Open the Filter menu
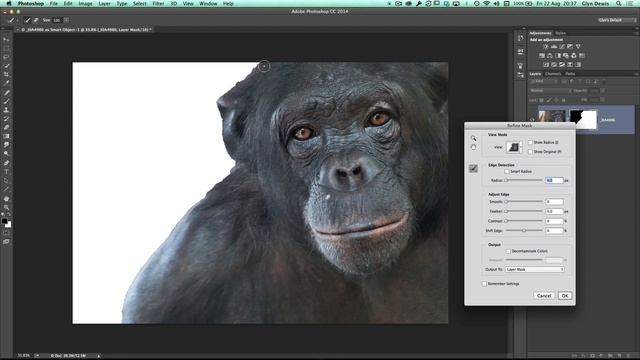Image resolution: width=640 pixels, height=360 pixels. pyautogui.click(x=158, y=4)
